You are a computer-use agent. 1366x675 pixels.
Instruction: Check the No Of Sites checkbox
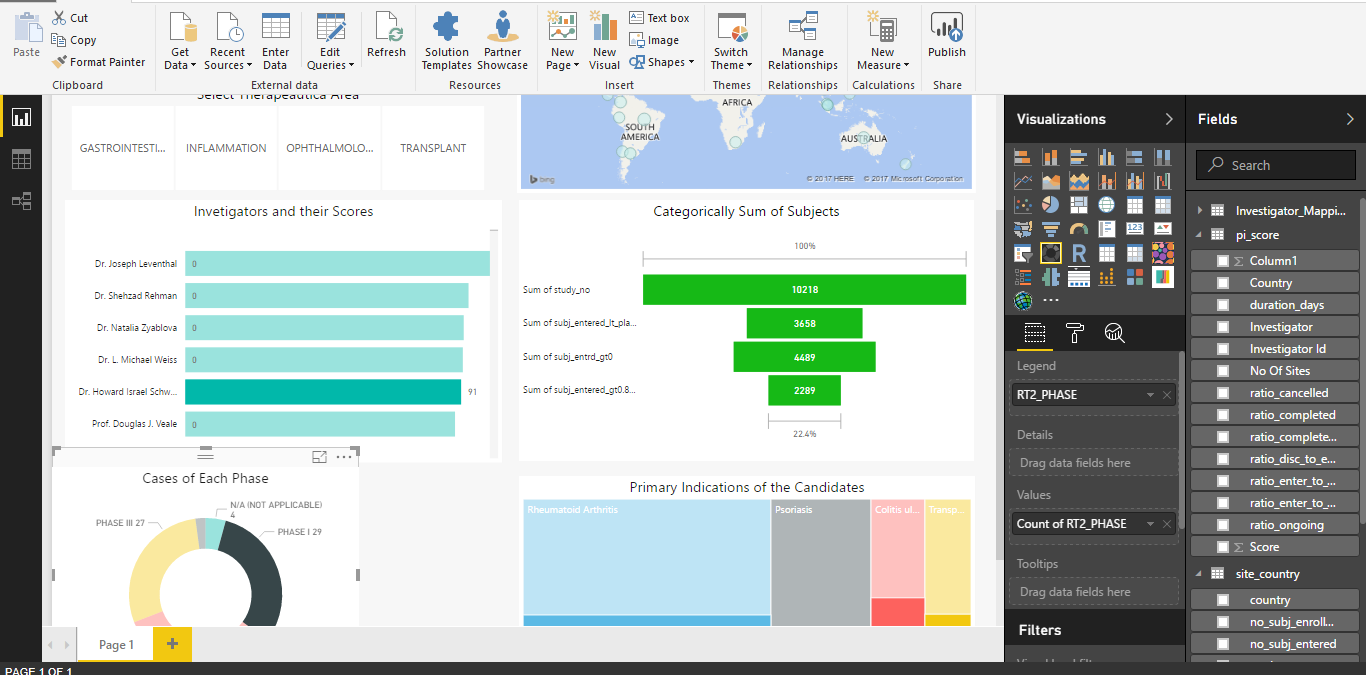tap(1222, 371)
